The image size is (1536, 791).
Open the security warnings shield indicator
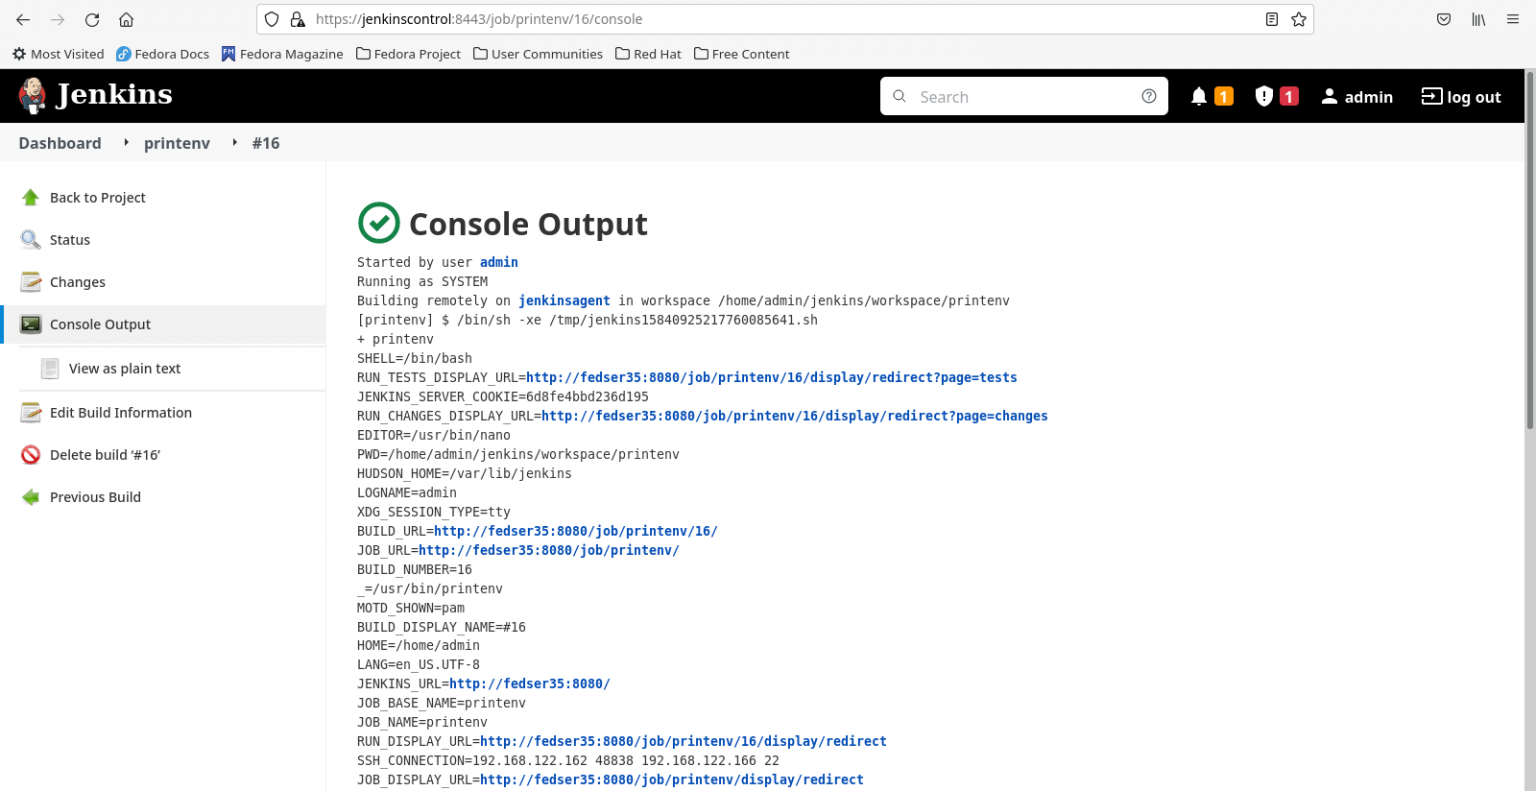1275,96
